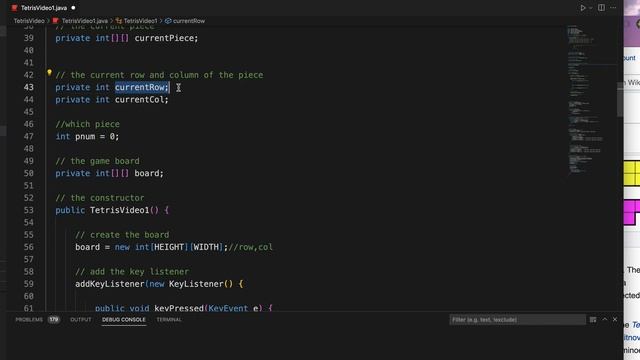
Task: Maximize the panel with the chevron up
Action: [605, 320]
